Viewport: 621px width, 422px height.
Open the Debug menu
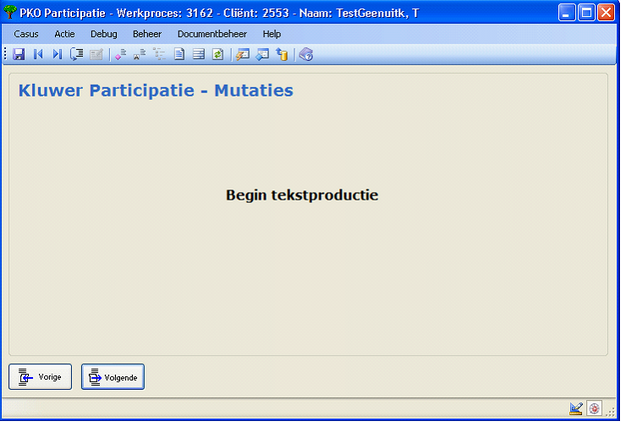(104, 34)
